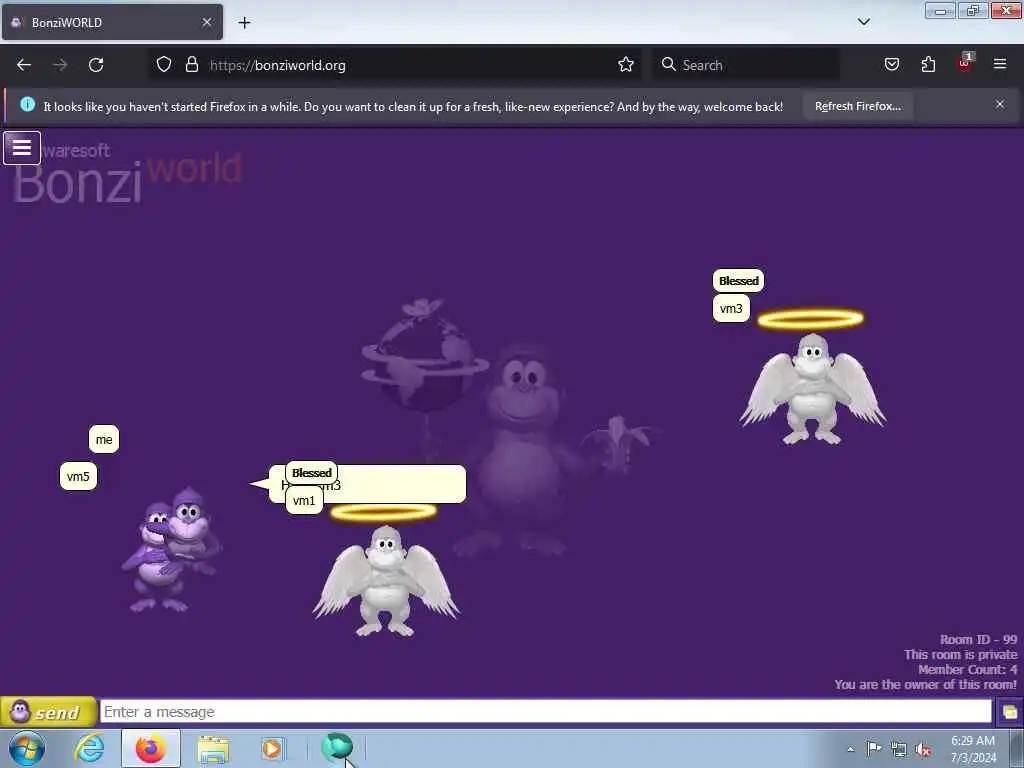1024x768 pixels.
Task: Select the BonziWORLD tab
Action: click(112, 22)
